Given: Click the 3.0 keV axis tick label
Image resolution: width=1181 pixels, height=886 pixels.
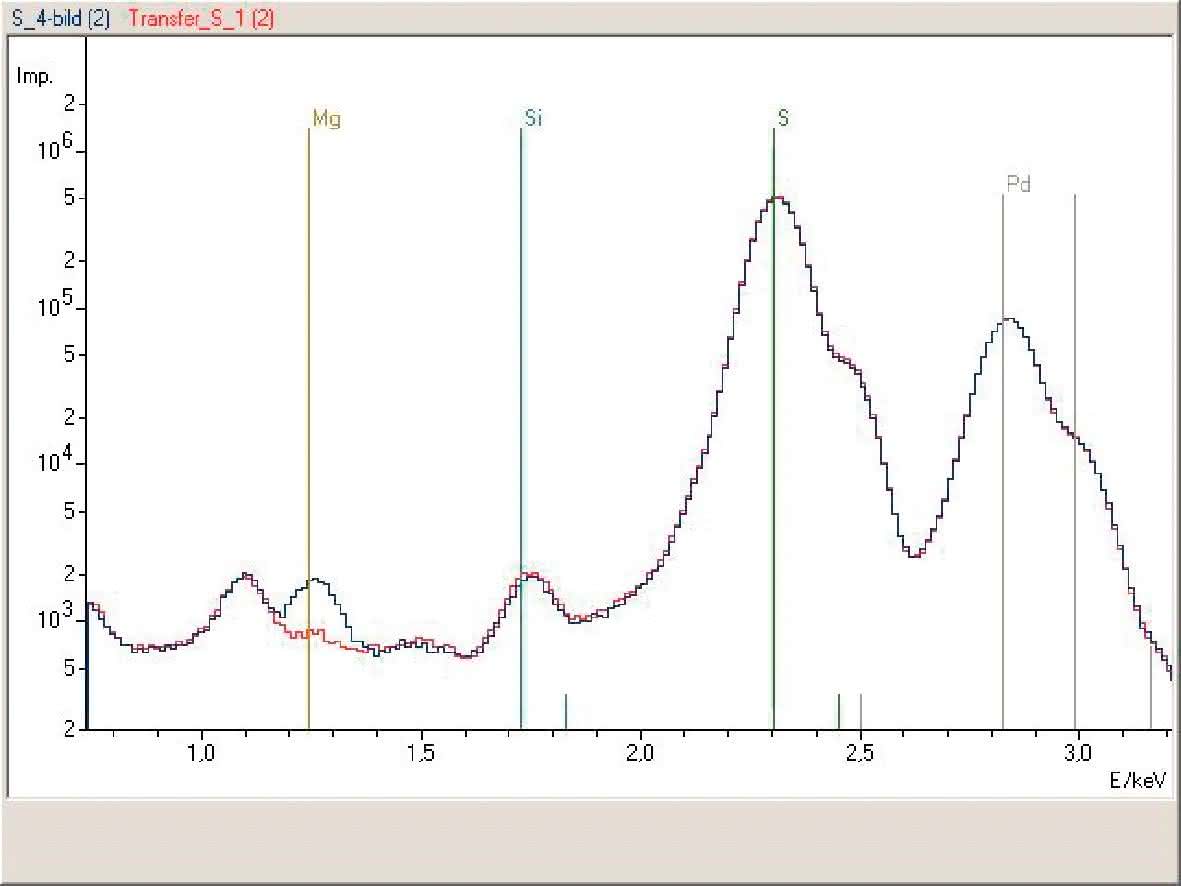Looking at the screenshot, I should [1079, 753].
